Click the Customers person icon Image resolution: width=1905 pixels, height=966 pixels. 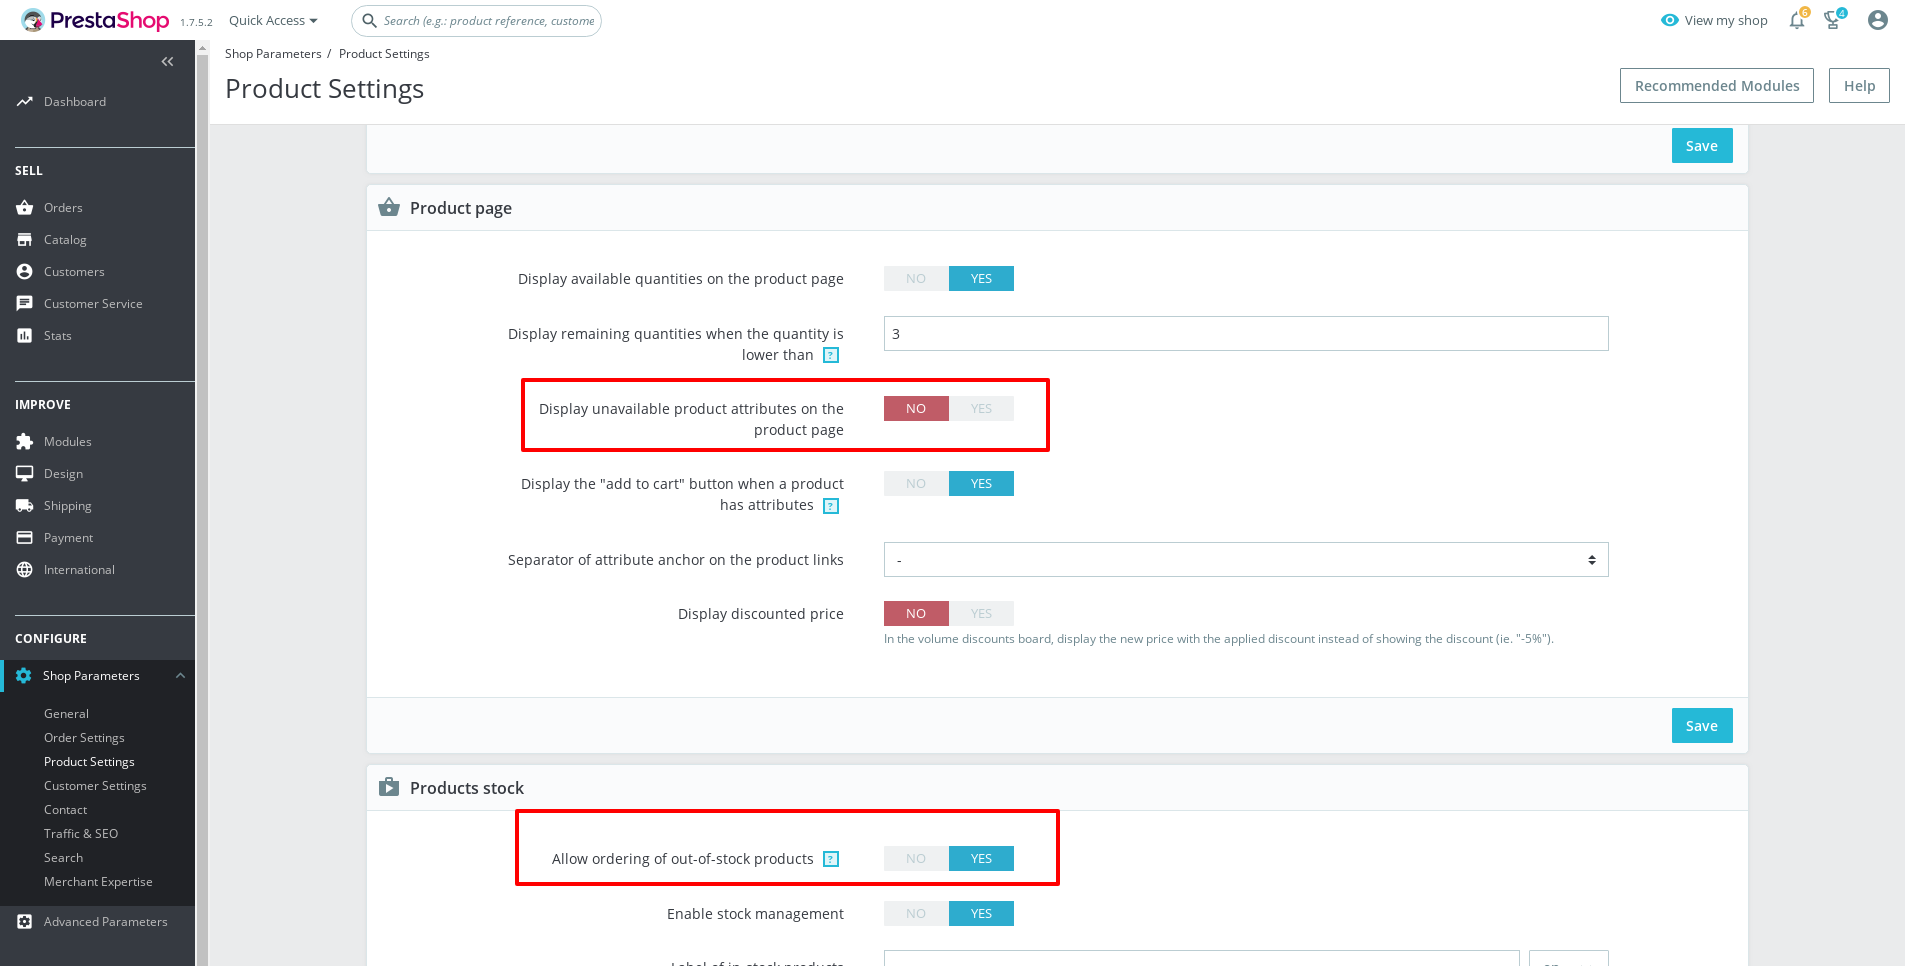click(x=25, y=272)
